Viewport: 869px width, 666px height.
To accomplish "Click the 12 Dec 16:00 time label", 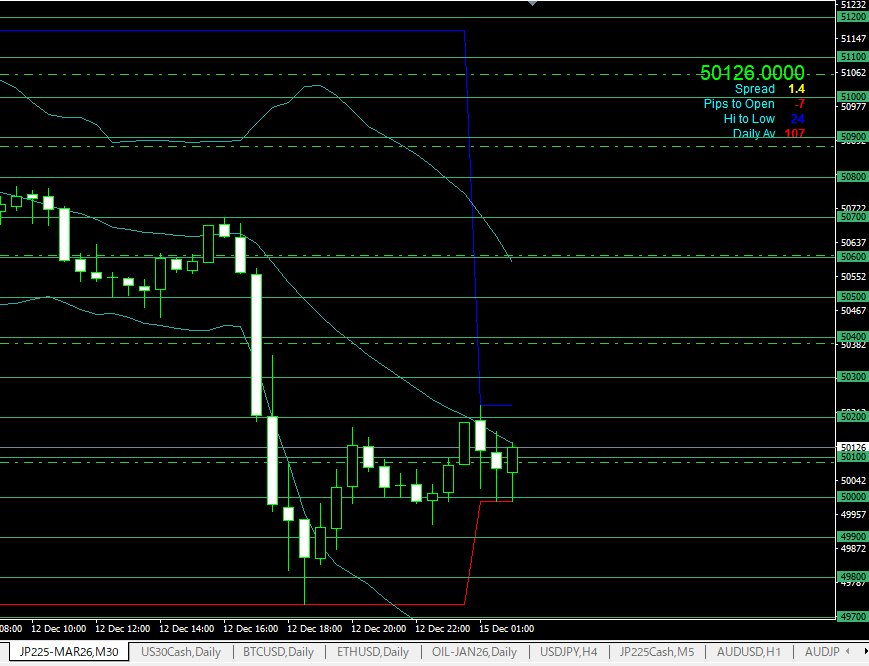I will (x=250, y=629).
